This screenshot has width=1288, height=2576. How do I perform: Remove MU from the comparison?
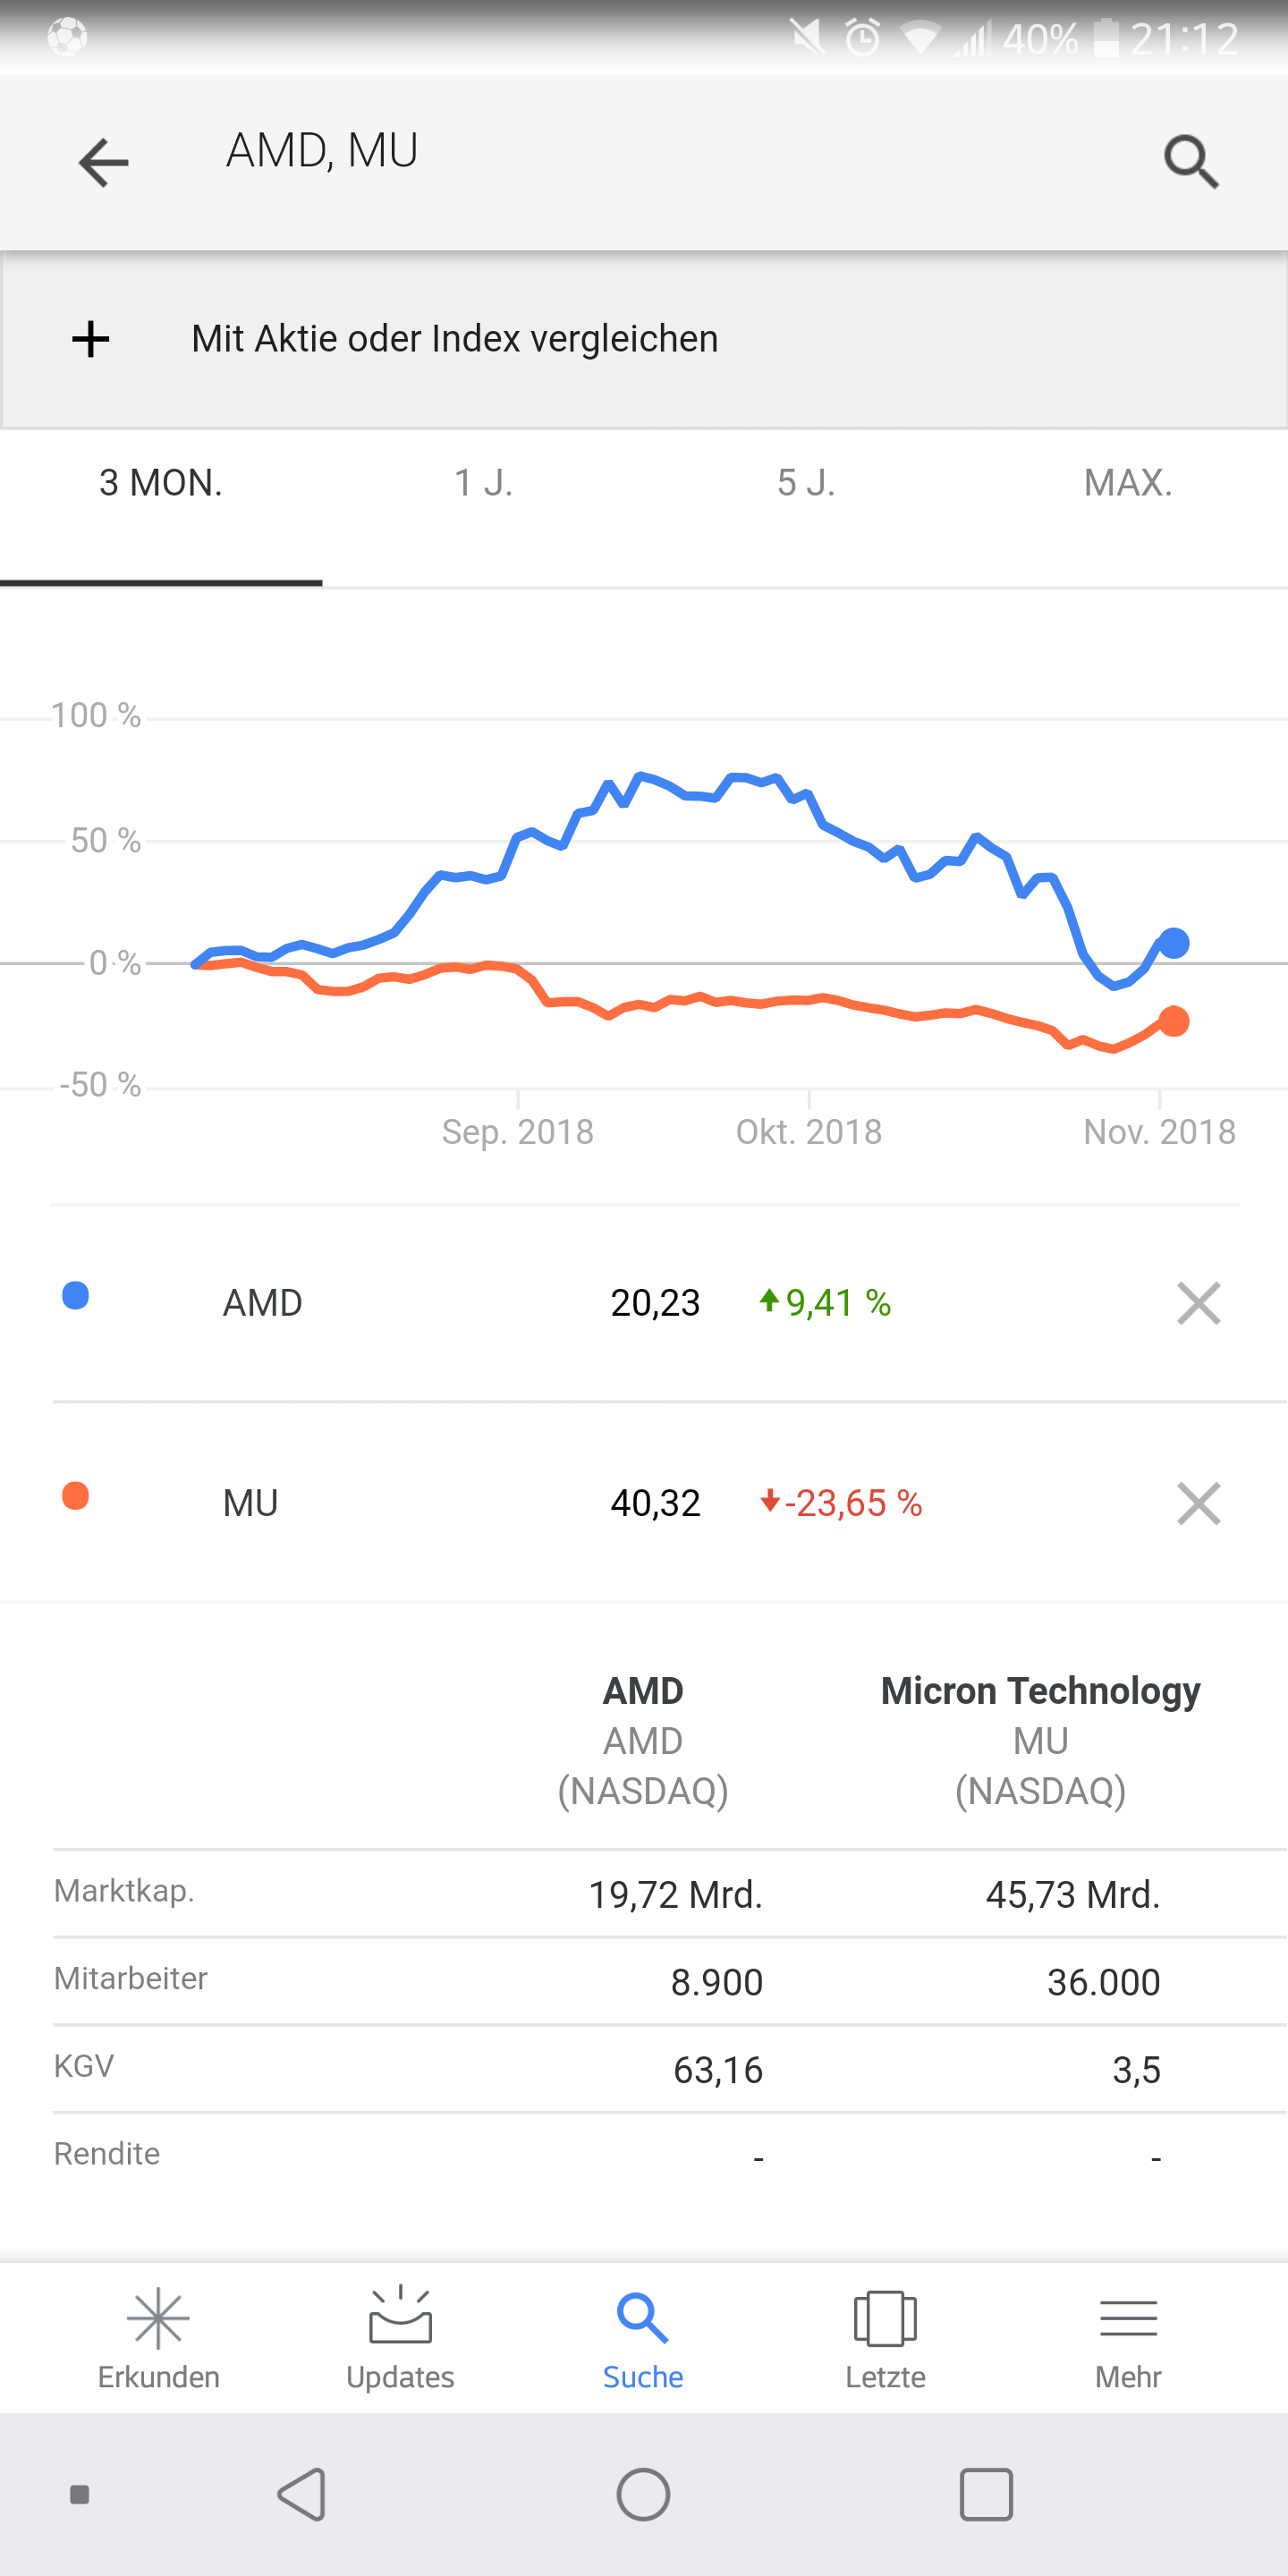[x=1198, y=1503]
